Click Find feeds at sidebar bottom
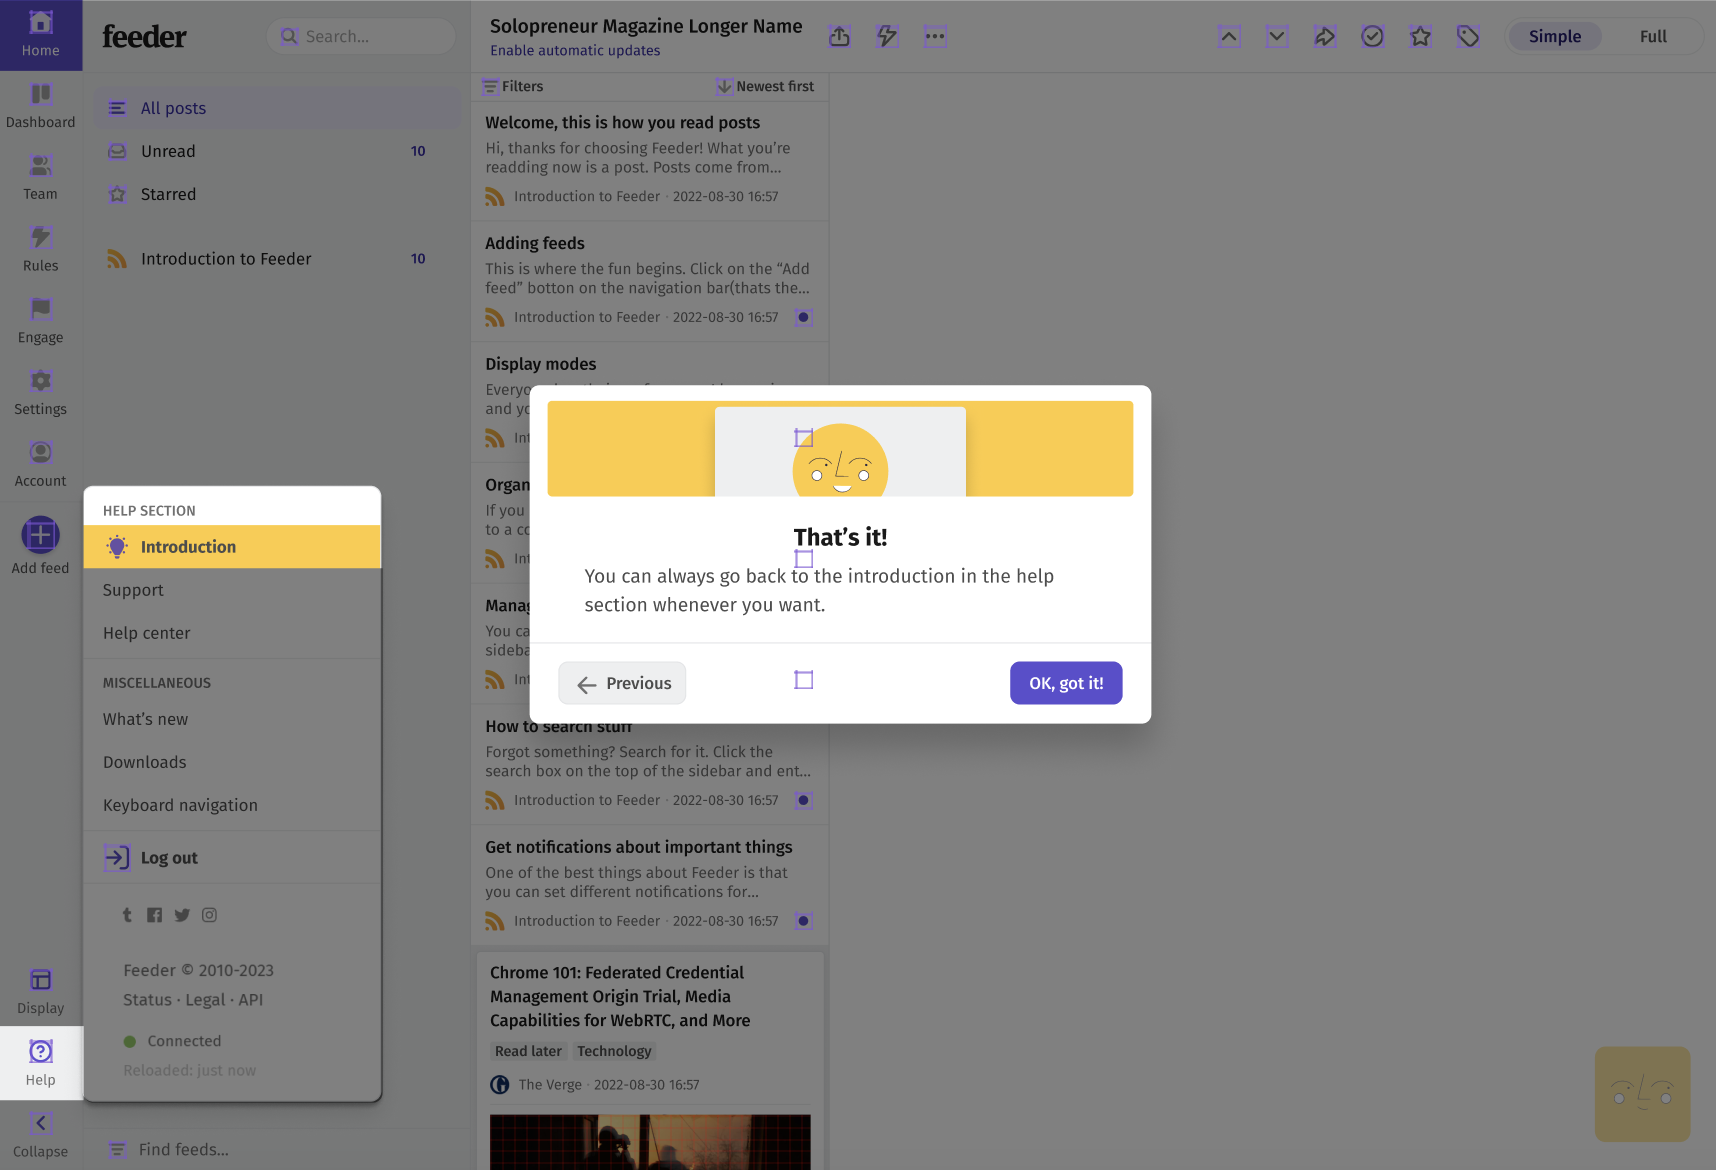1716x1170 pixels. (184, 1150)
